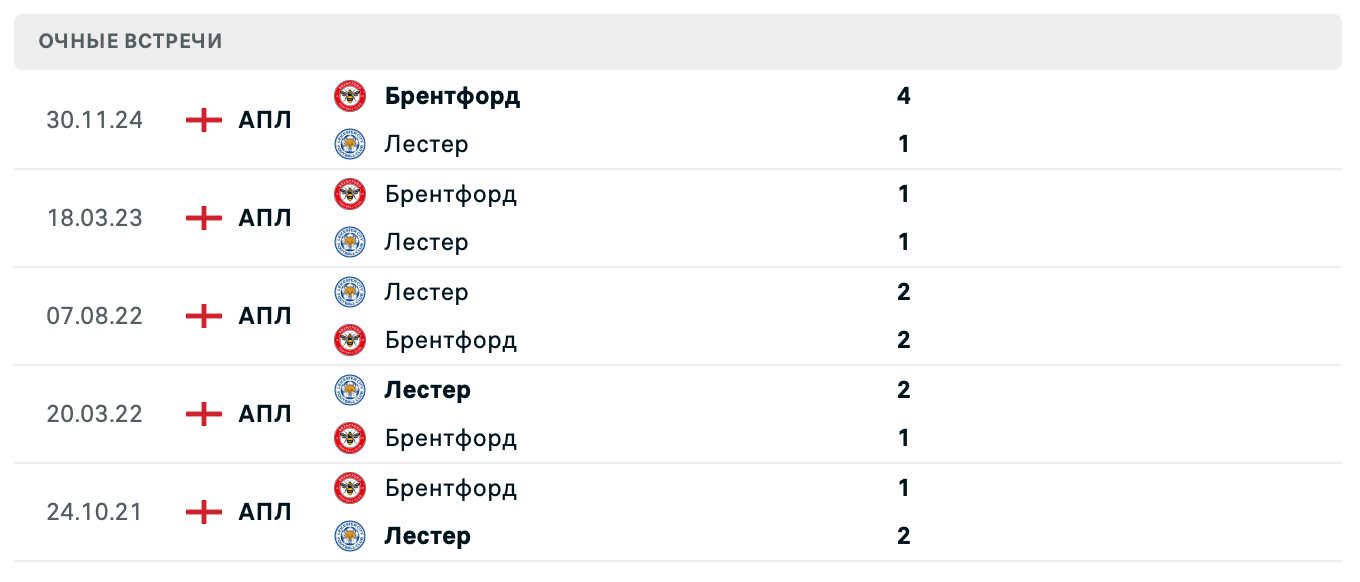Click the Brentford crest in the 24.10.21 row
The width and height of the screenshot is (1360, 582).
coord(350,488)
